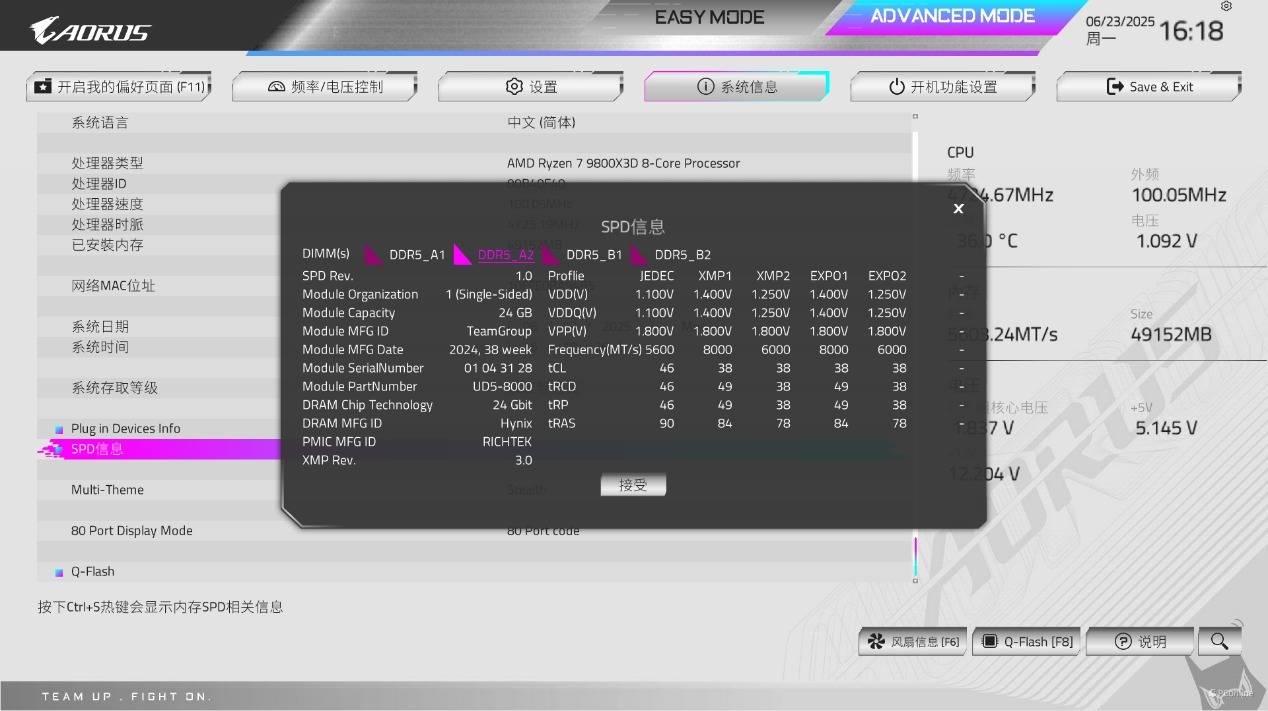The height and width of the screenshot is (711, 1268).
Task: Expand the Q-Flash list entry
Action: point(92,572)
